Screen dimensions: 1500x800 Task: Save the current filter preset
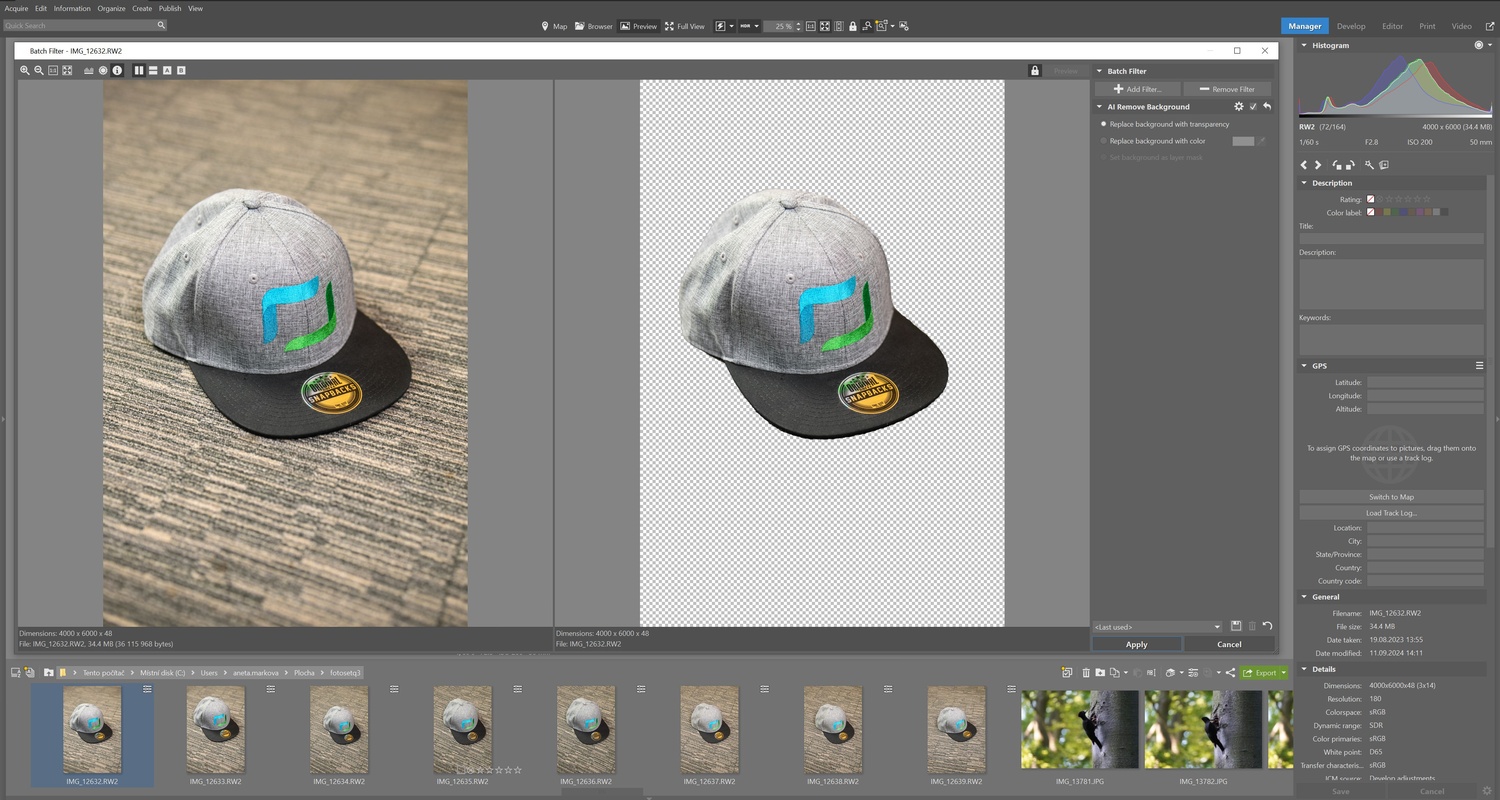click(x=1236, y=626)
